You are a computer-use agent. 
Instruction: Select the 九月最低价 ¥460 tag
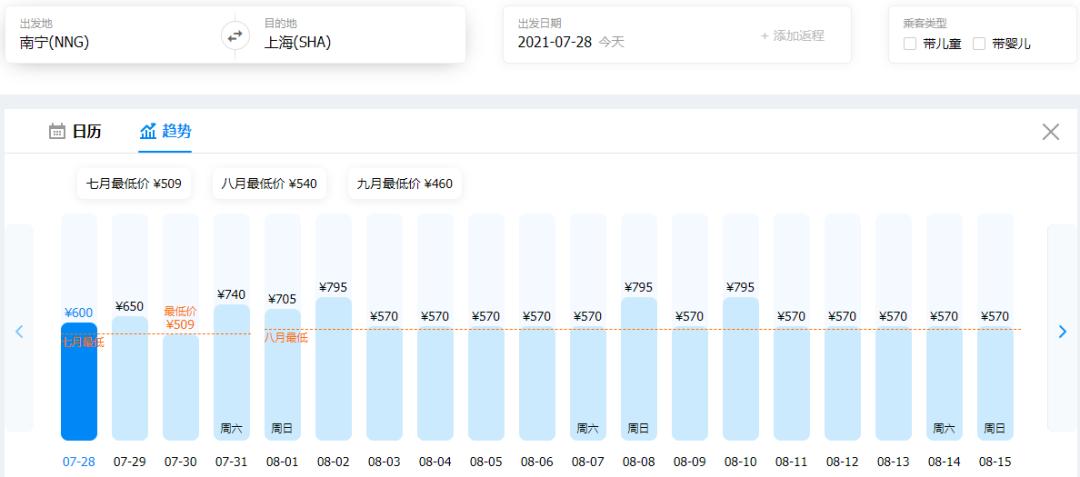pyautogui.click(x=405, y=184)
